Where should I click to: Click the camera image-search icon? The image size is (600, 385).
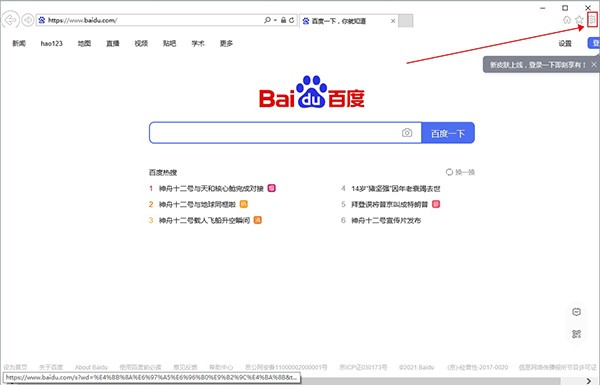pos(407,133)
